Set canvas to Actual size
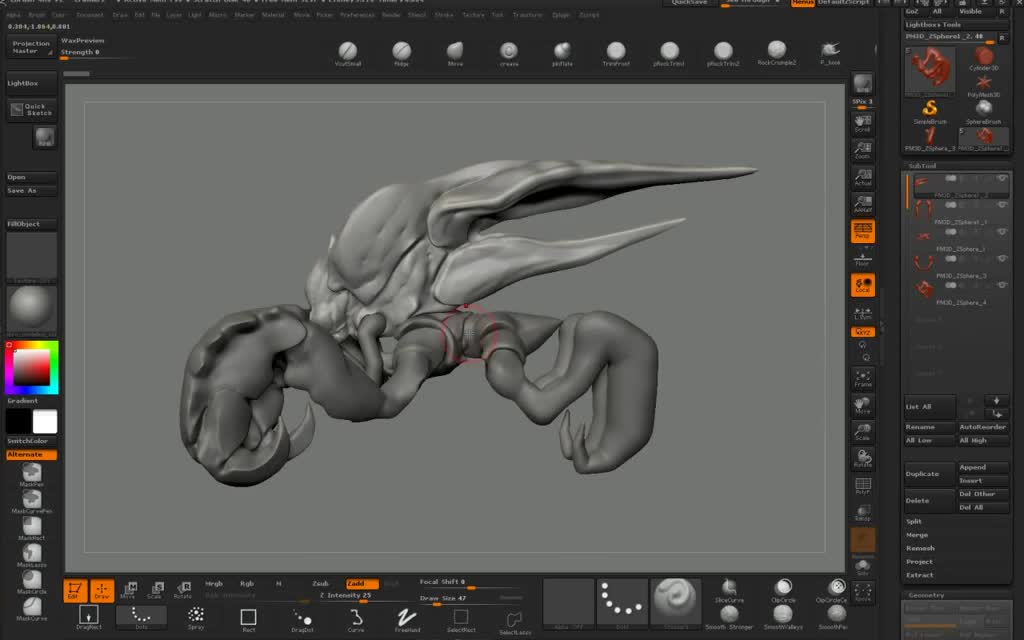This screenshot has width=1024, height=640. (x=863, y=177)
